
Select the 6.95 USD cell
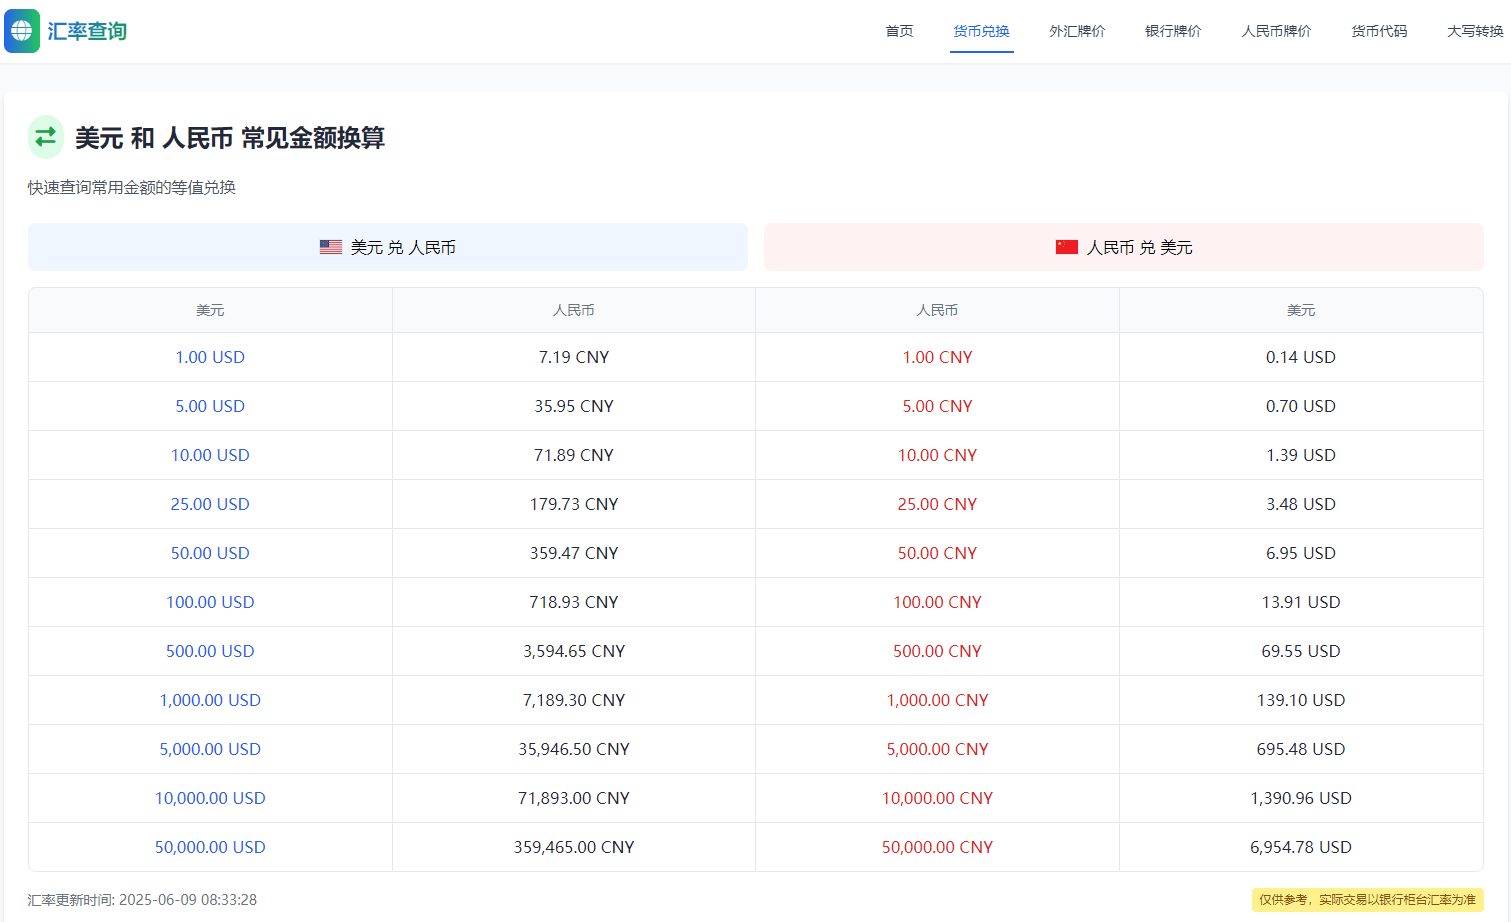tap(1301, 553)
